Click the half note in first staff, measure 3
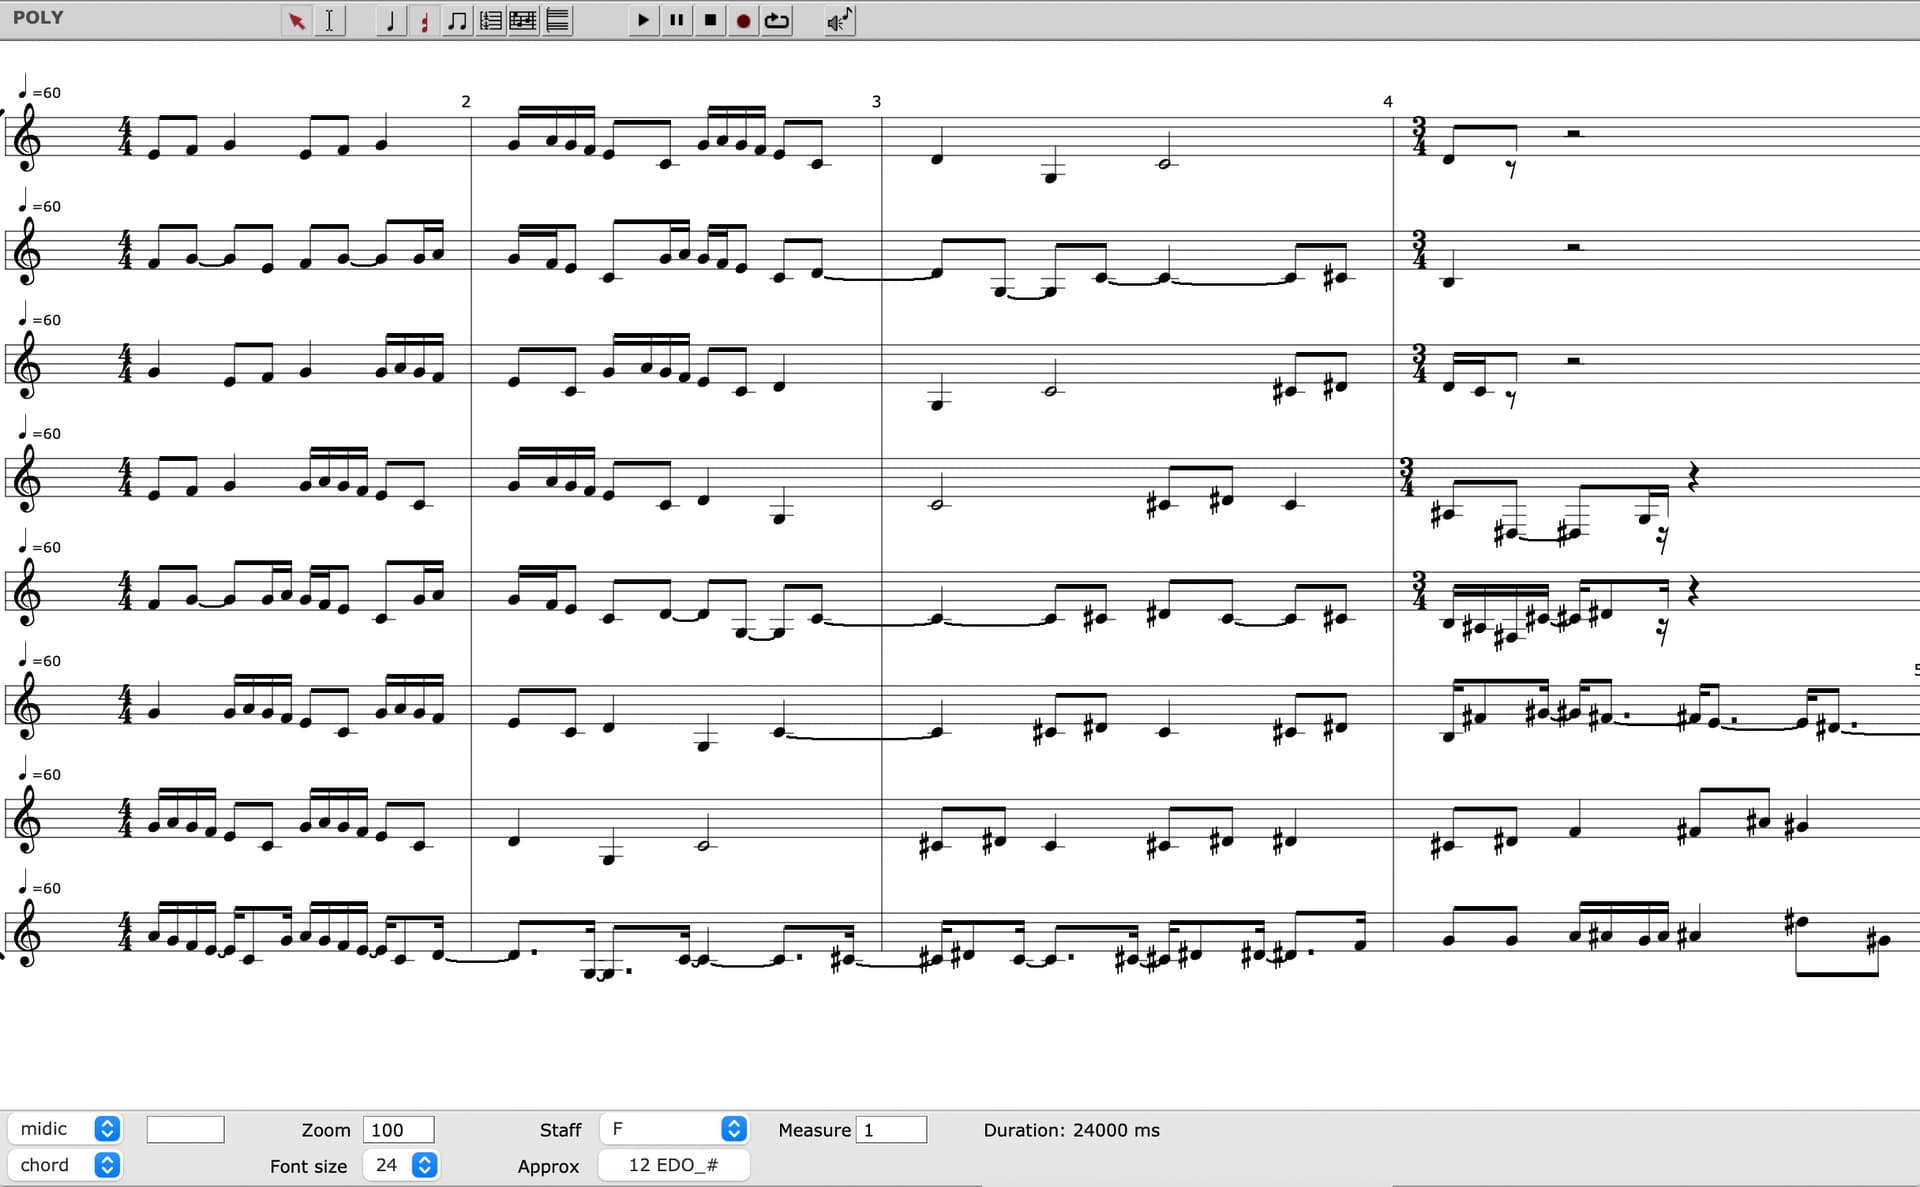The image size is (1920, 1187). click(1164, 150)
